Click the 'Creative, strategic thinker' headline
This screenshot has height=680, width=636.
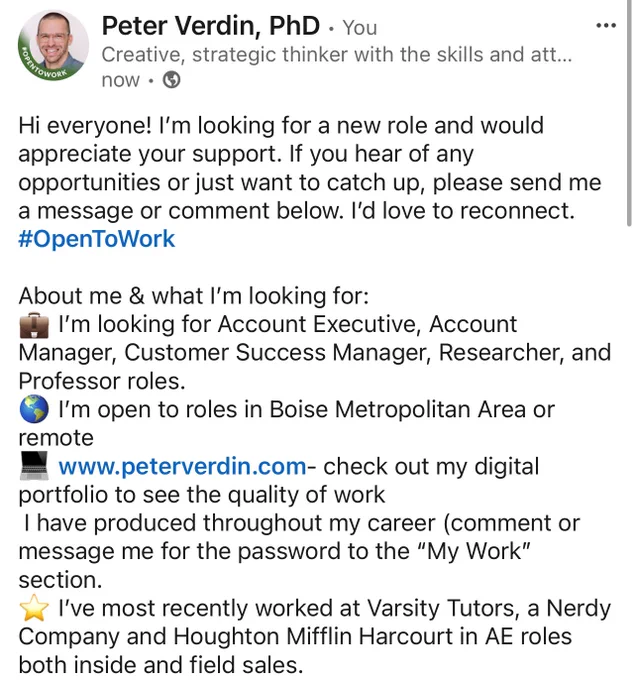tap(336, 55)
